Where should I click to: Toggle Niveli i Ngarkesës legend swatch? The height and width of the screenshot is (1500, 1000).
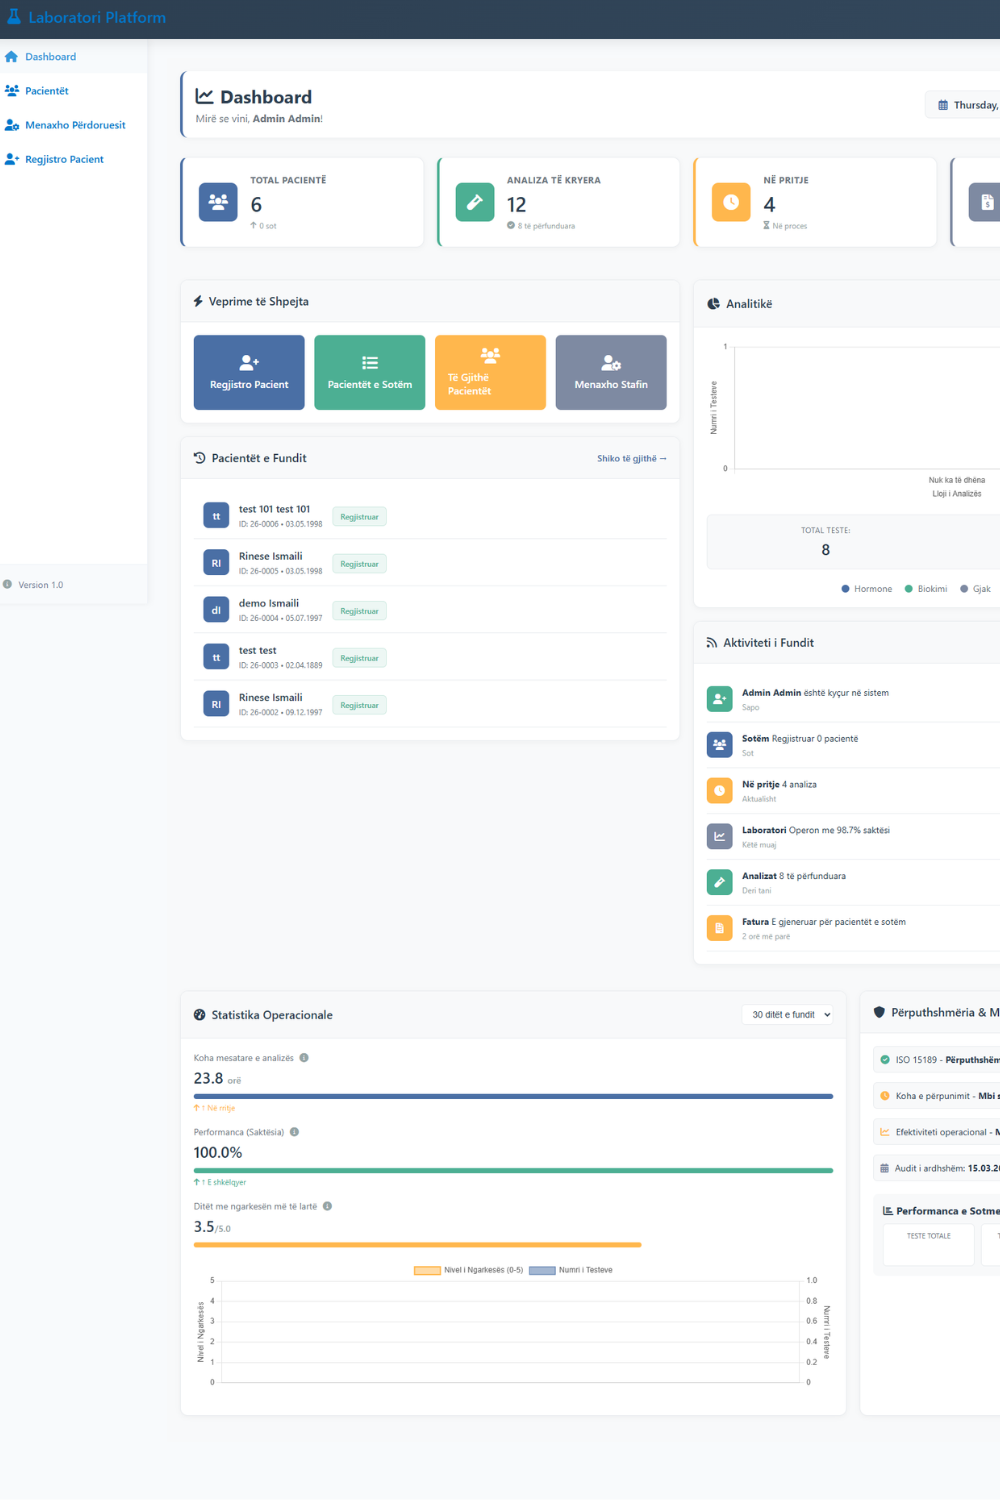(428, 1271)
